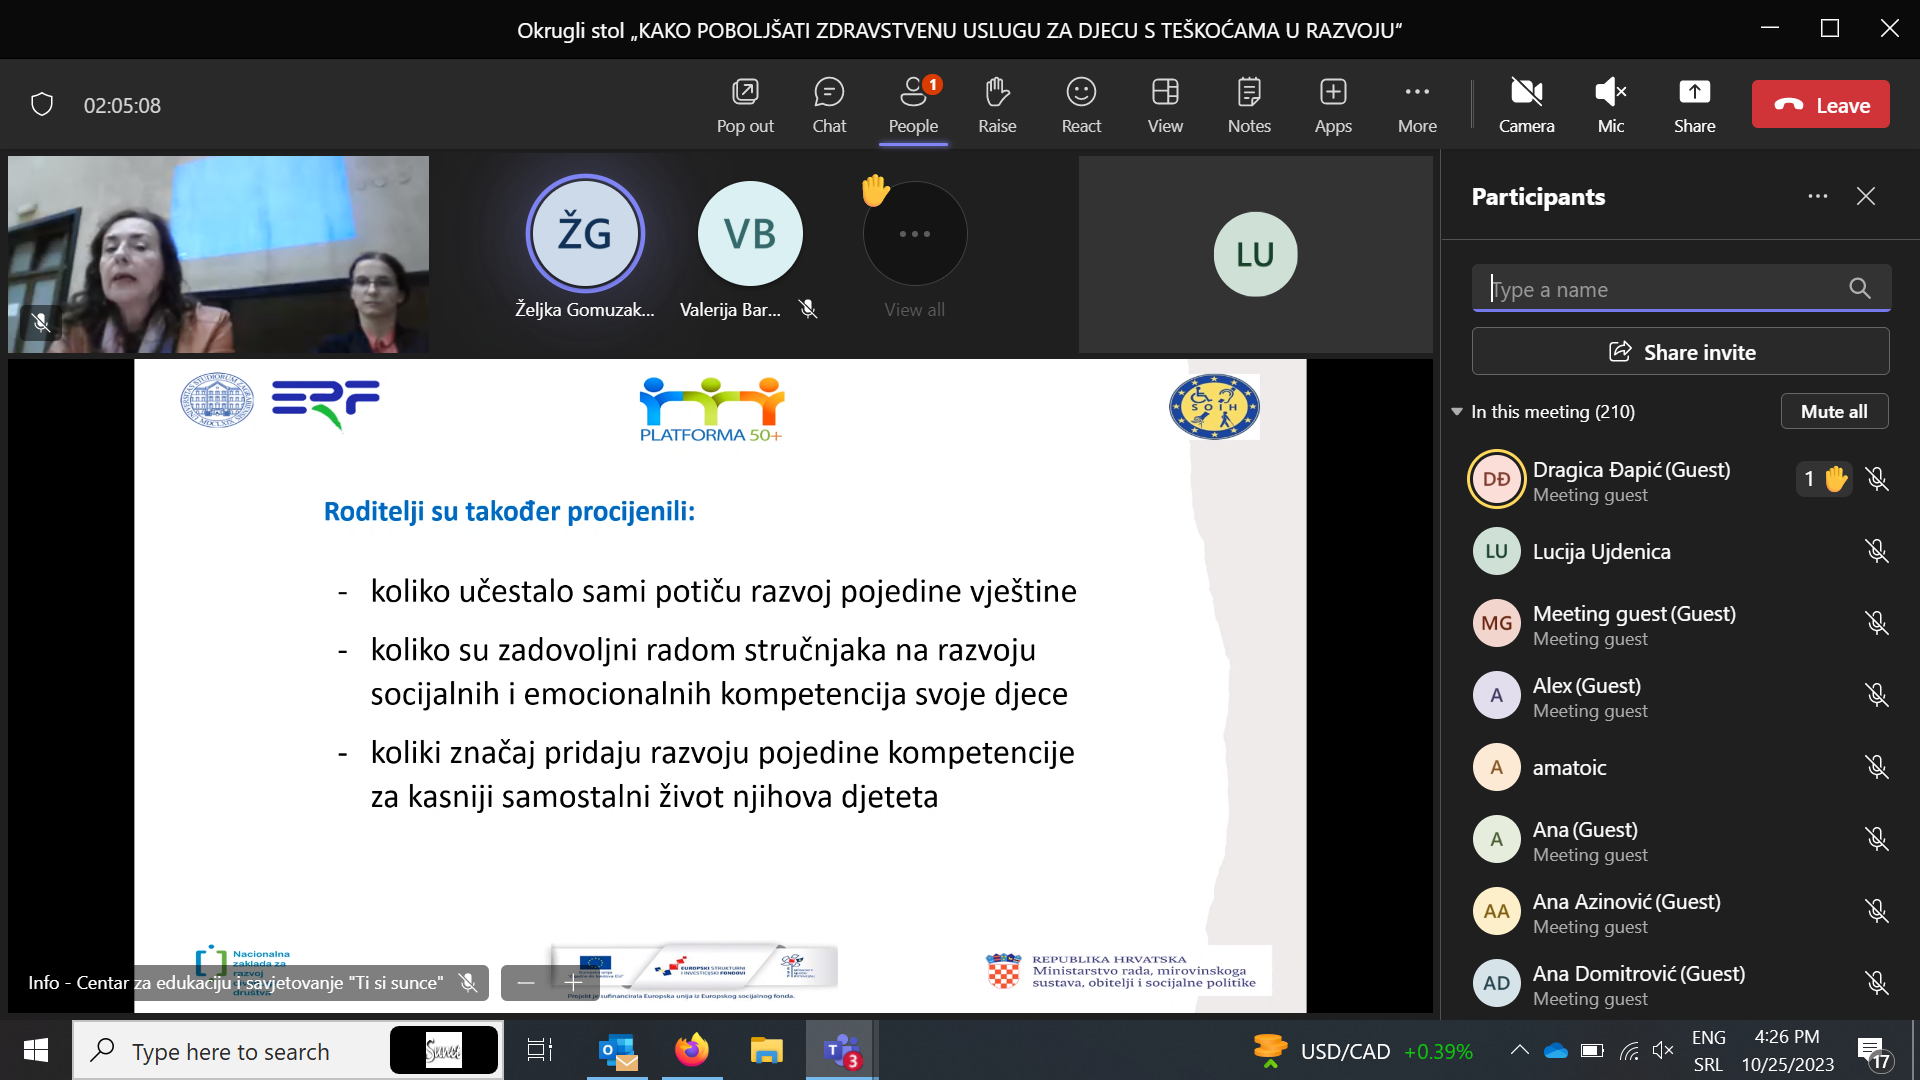The image size is (1920, 1080).
Task: Open File Explorer from taskbar
Action: (x=767, y=1050)
